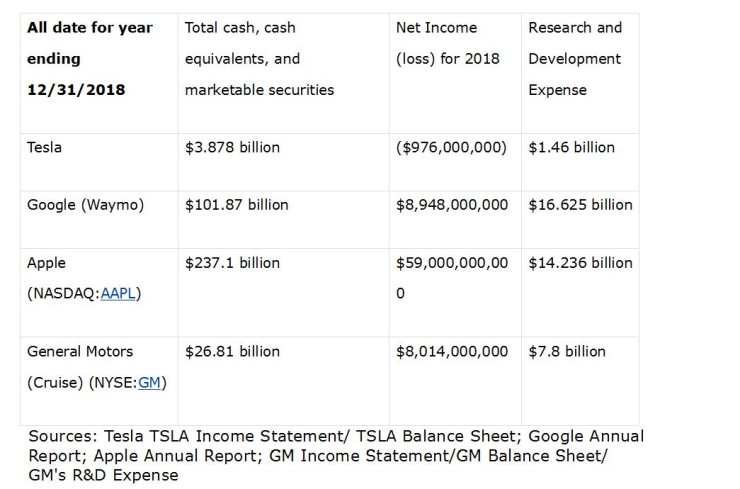Click the Apple row label

tap(46, 263)
